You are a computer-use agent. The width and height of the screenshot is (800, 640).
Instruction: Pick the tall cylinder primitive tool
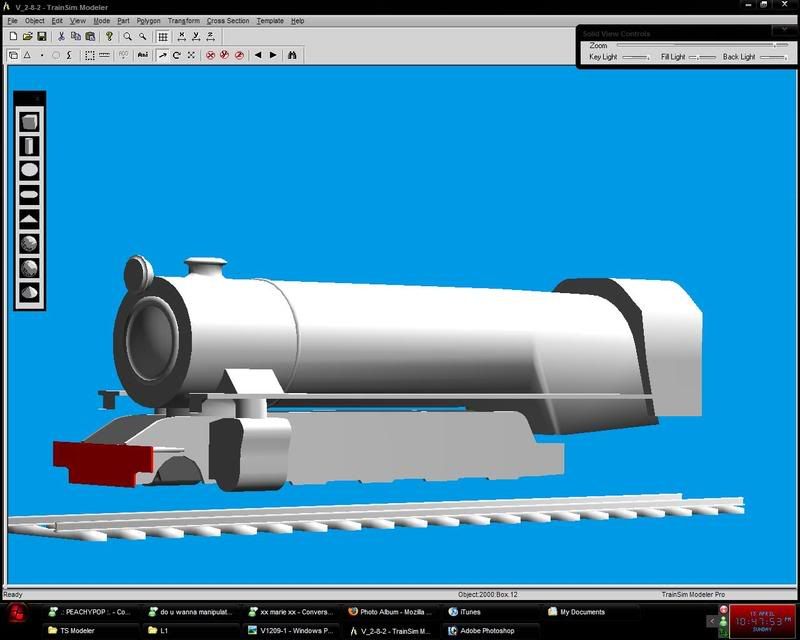point(30,146)
